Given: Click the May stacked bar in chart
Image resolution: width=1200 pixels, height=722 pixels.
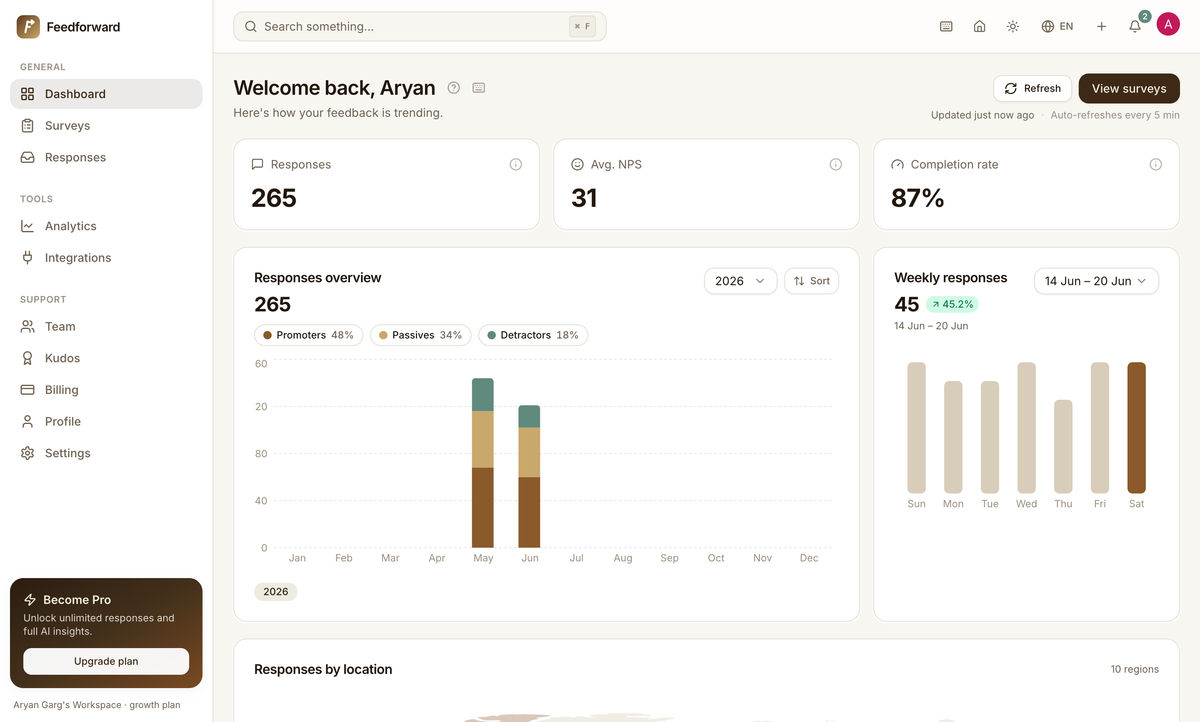Looking at the screenshot, I should pos(483,463).
